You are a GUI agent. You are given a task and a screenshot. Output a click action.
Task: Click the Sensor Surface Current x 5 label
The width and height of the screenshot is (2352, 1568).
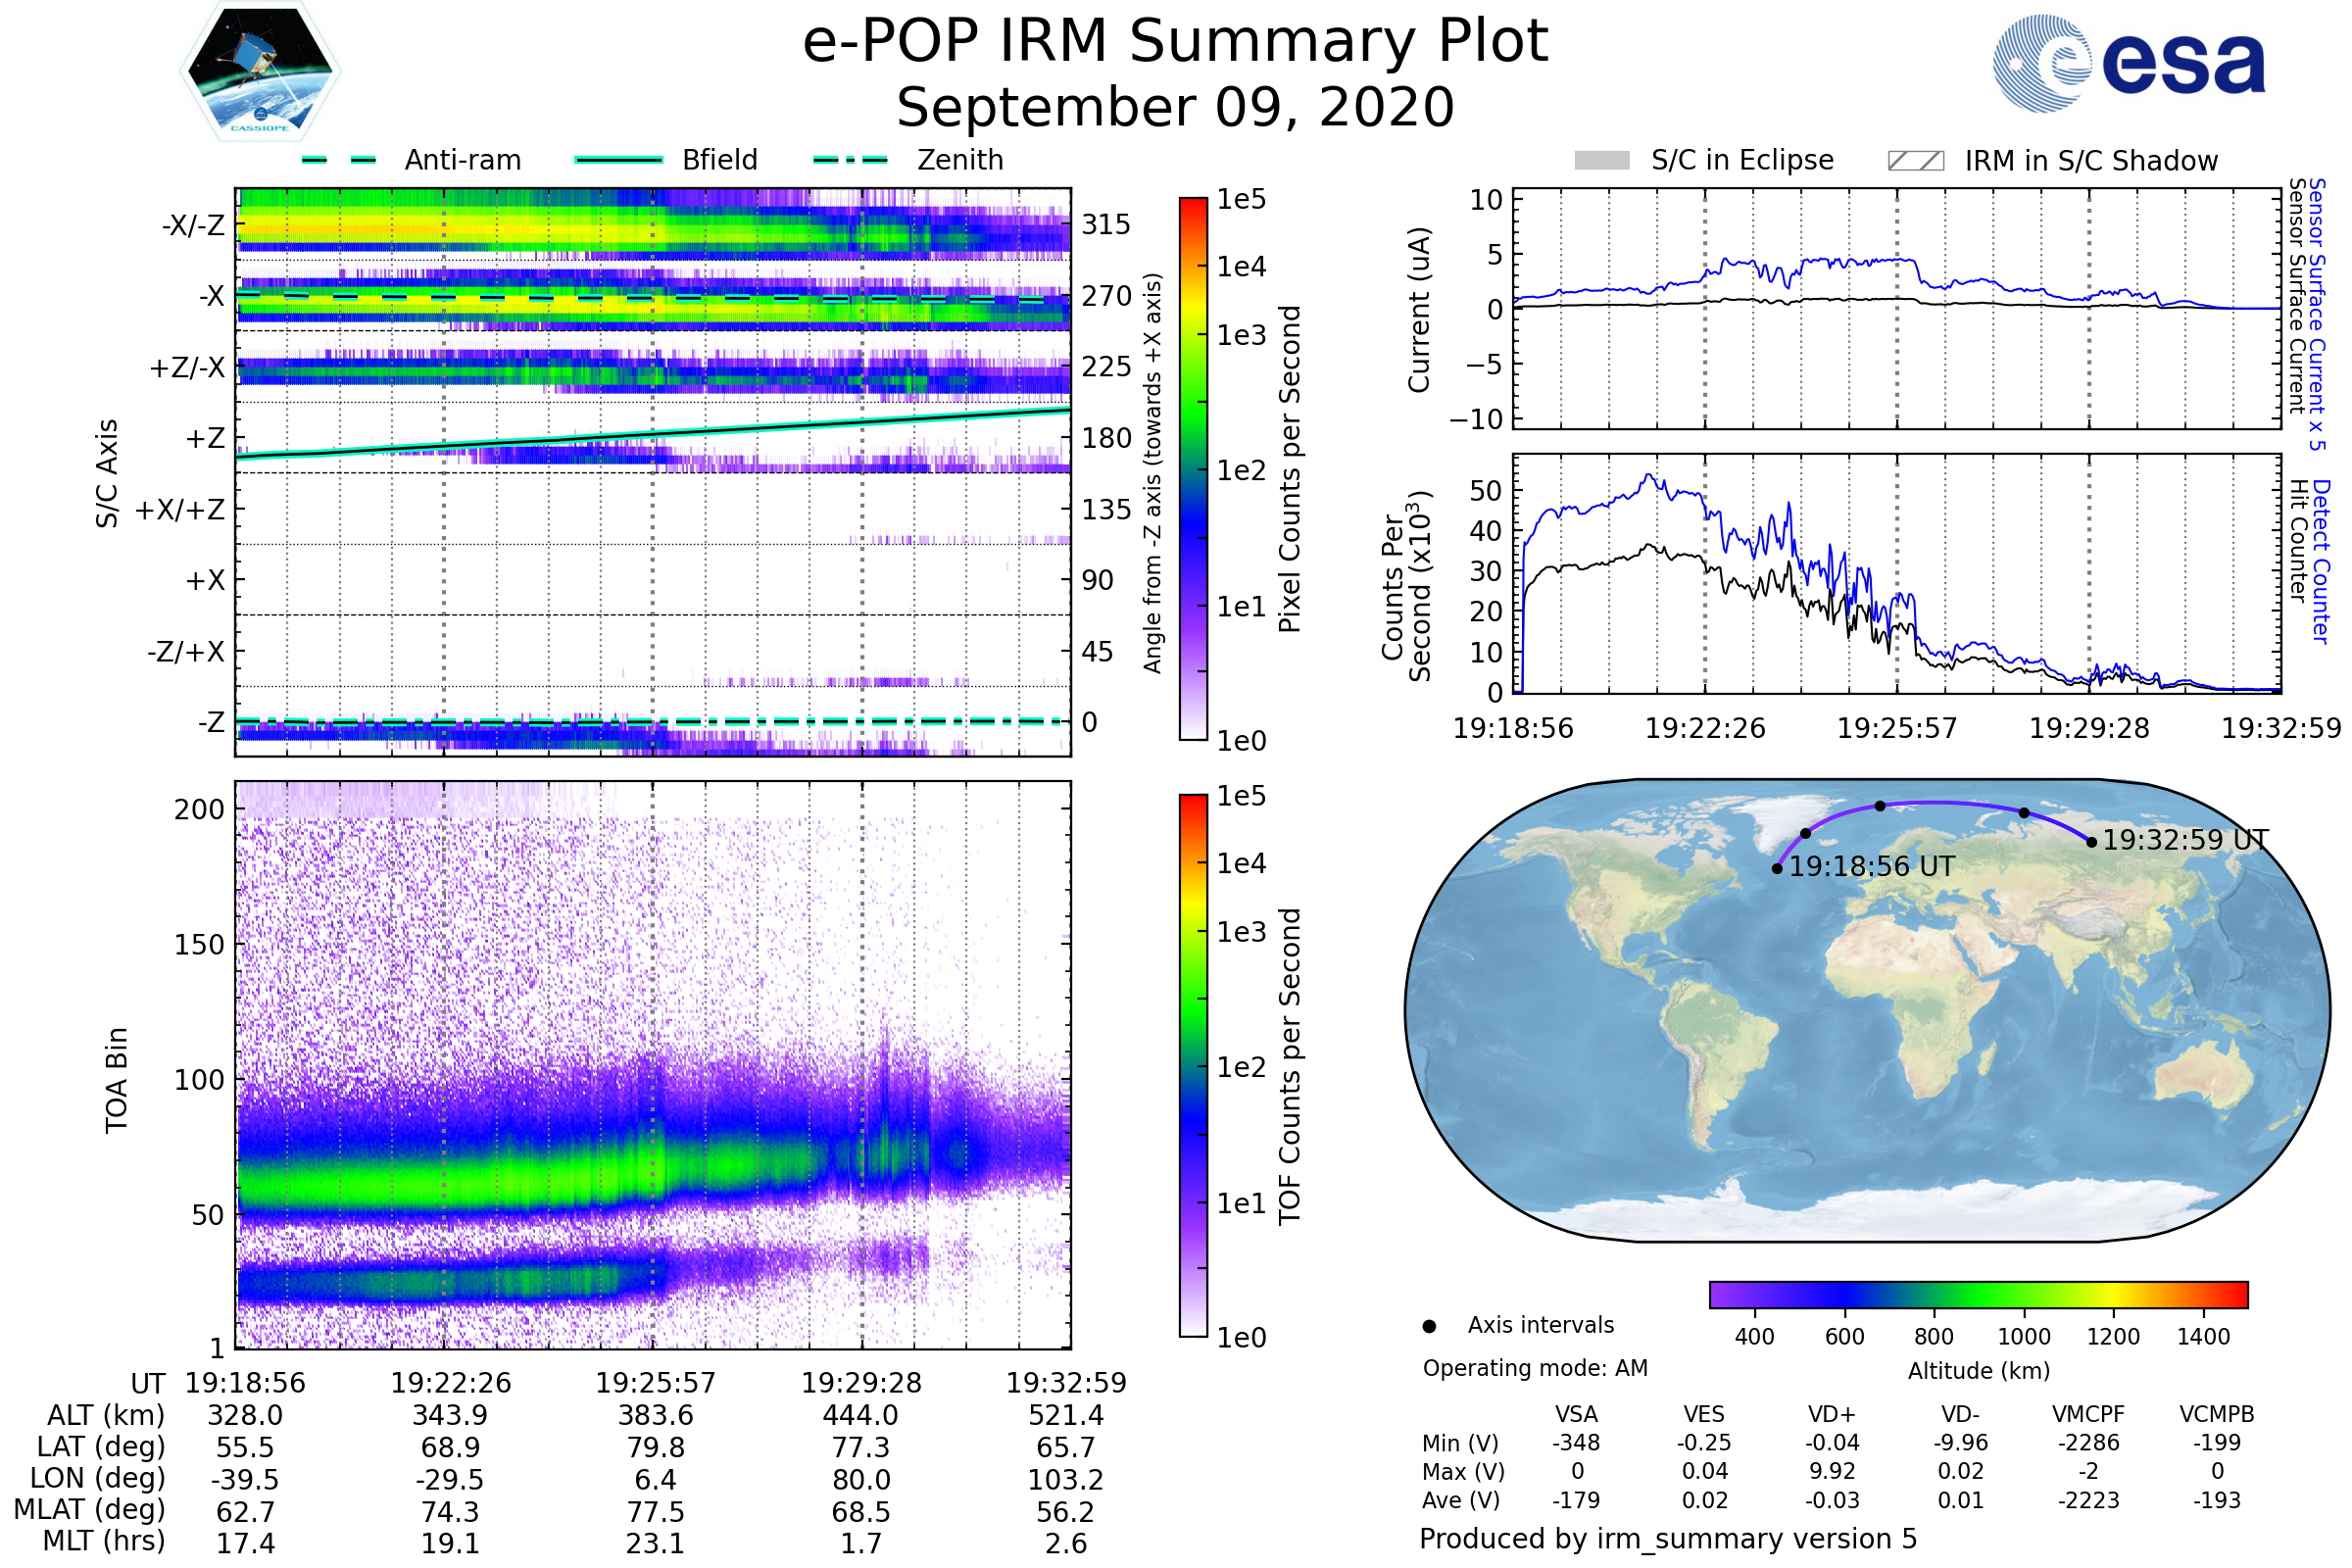click(x=2316, y=314)
